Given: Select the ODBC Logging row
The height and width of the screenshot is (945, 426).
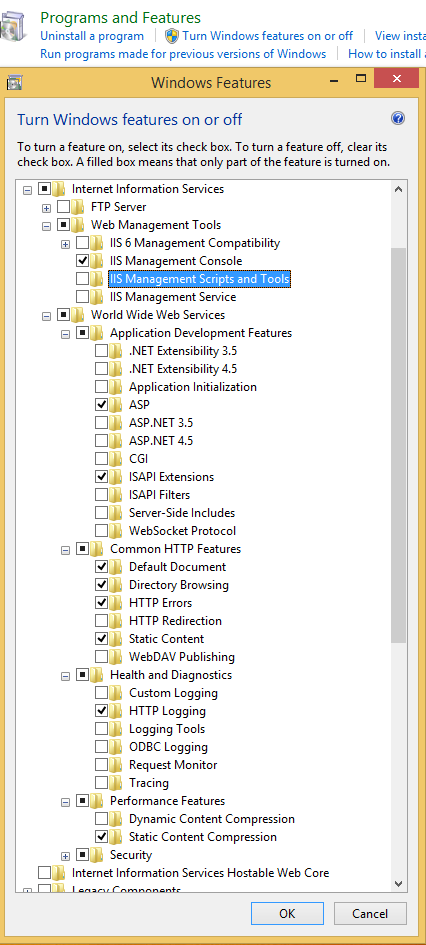Looking at the screenshot, I should (x=168, y=747).
